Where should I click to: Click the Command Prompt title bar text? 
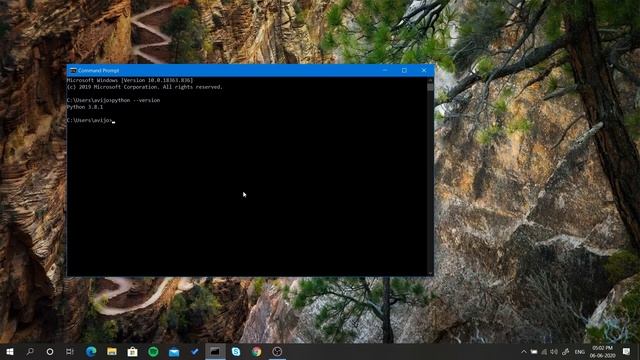pos(98,71)
